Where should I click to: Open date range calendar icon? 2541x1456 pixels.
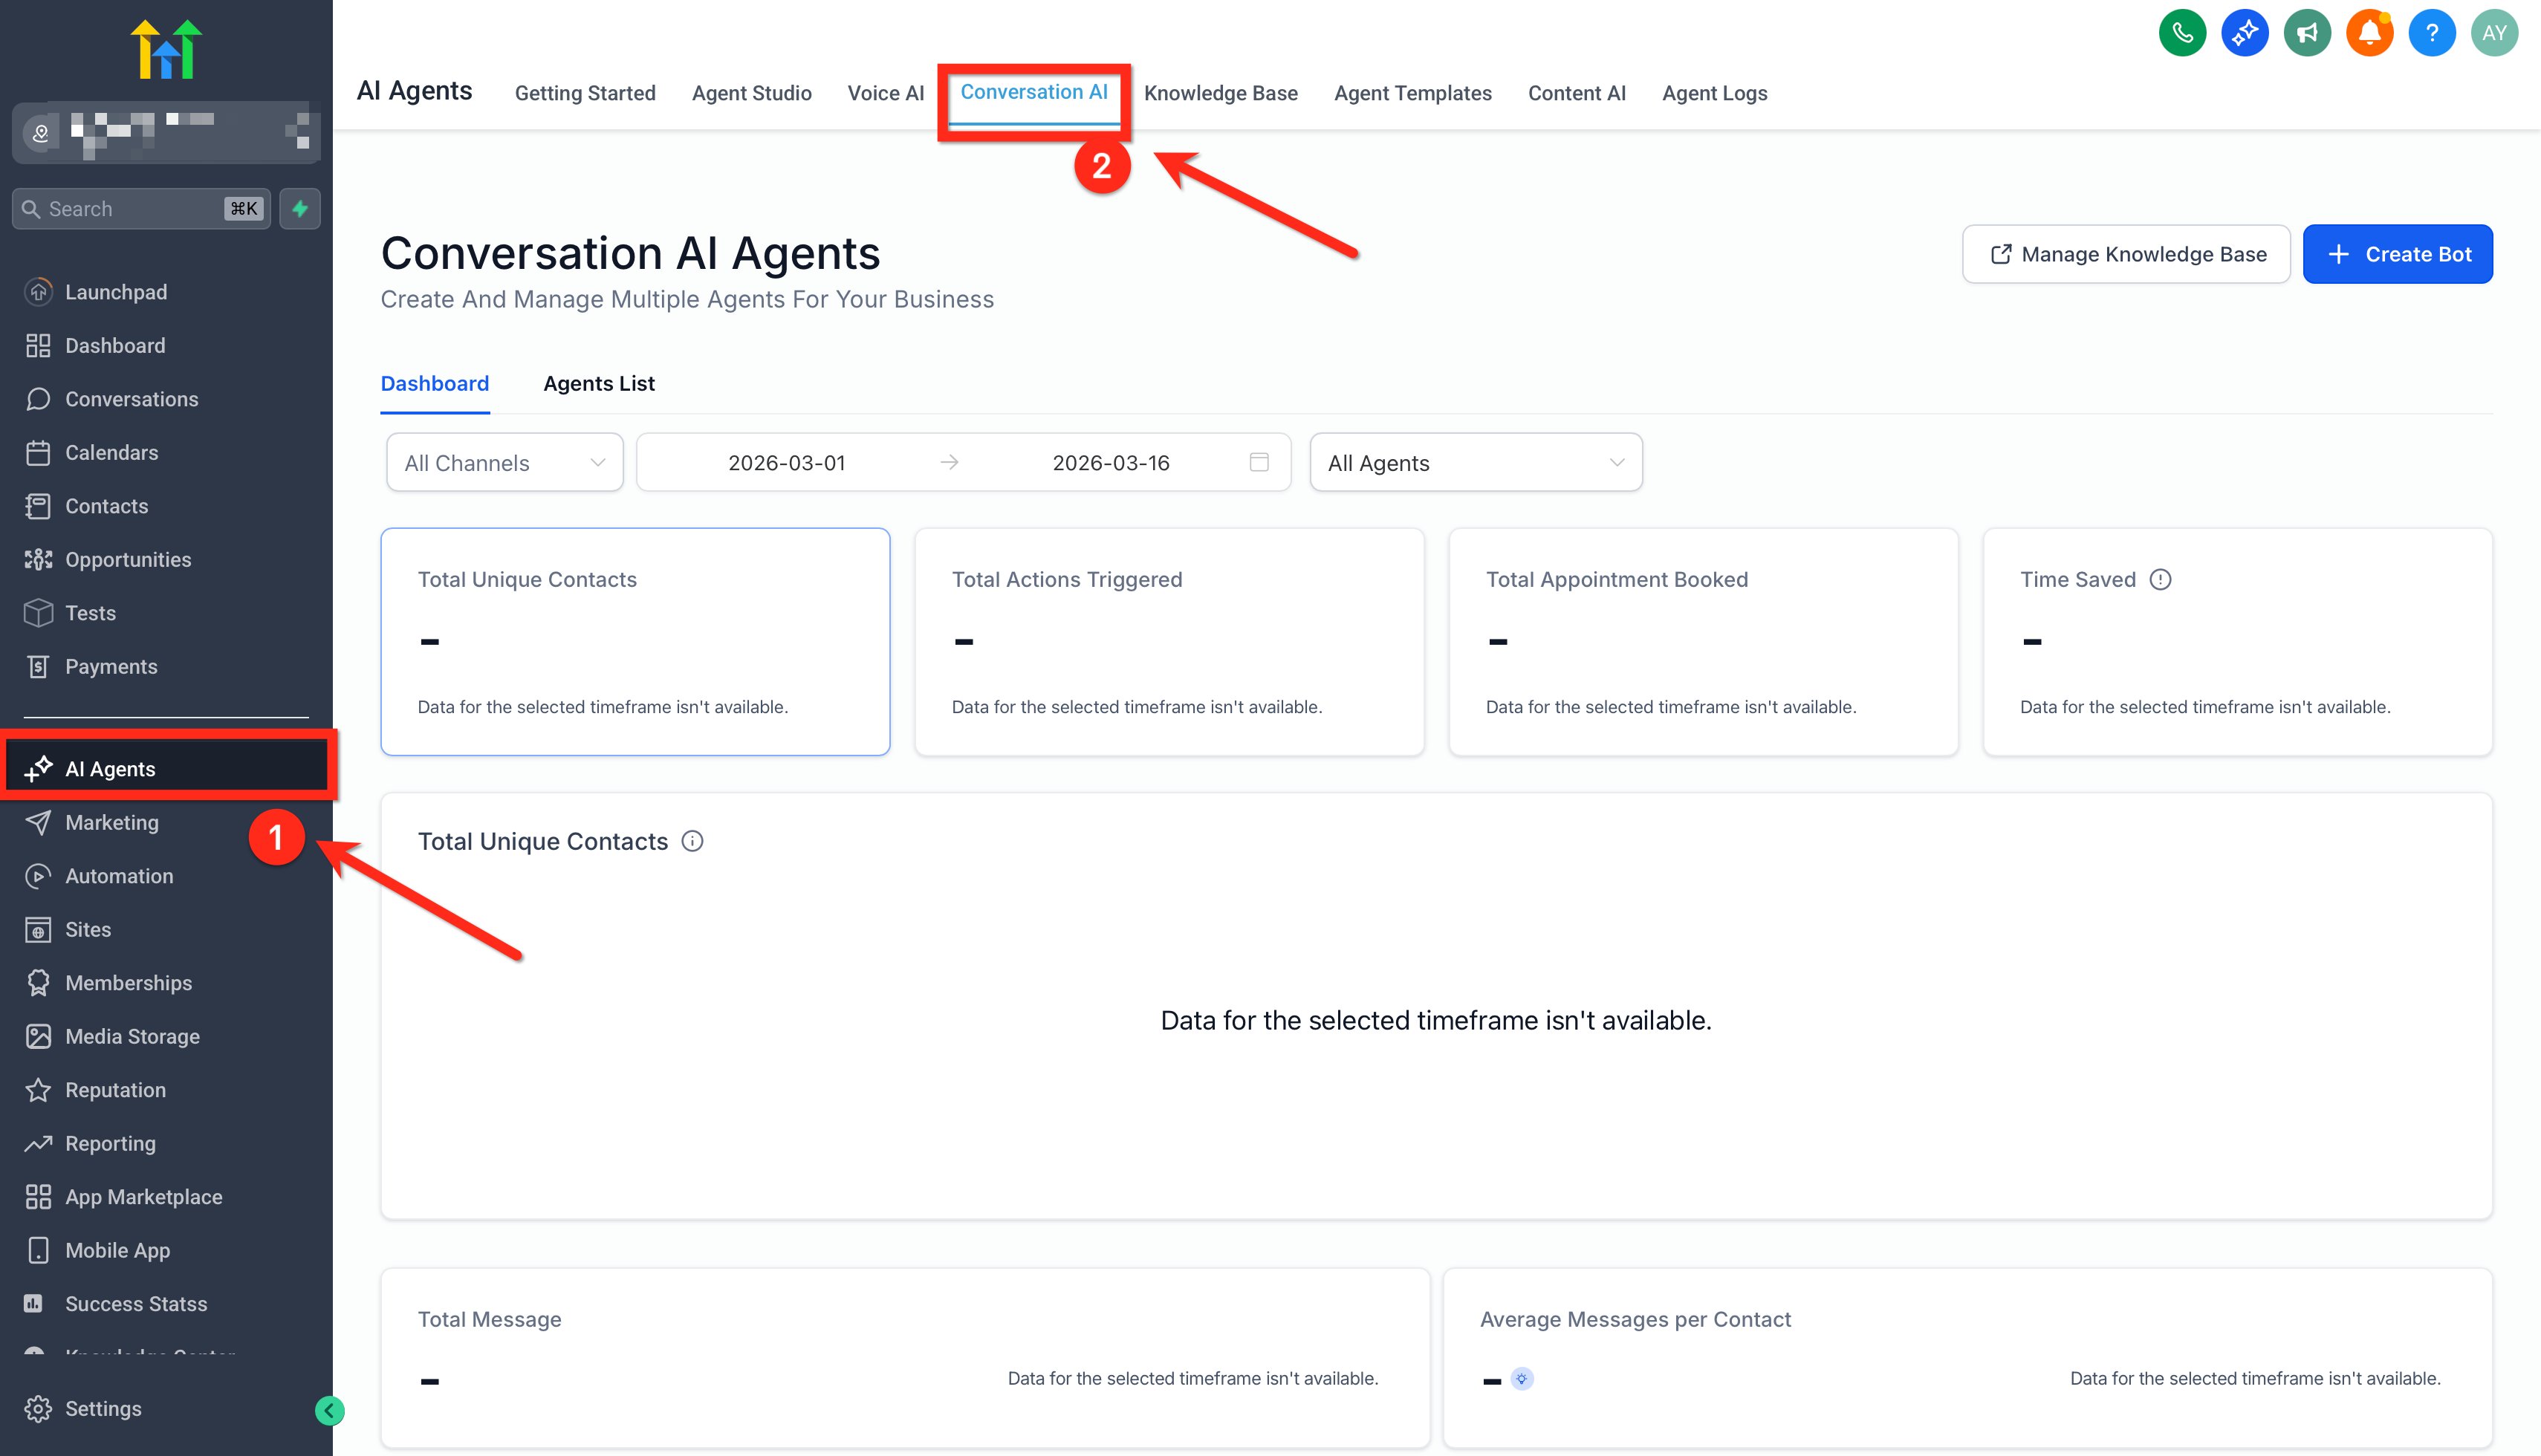1259,462
